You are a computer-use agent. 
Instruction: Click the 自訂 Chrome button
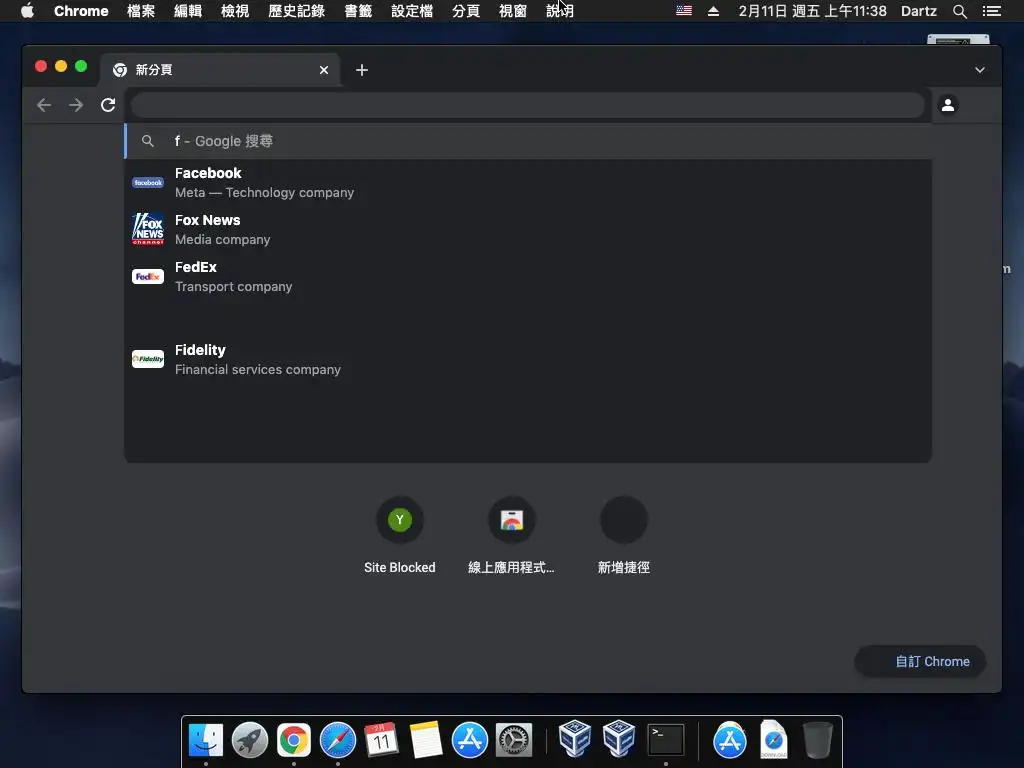[x=921, y=662]
